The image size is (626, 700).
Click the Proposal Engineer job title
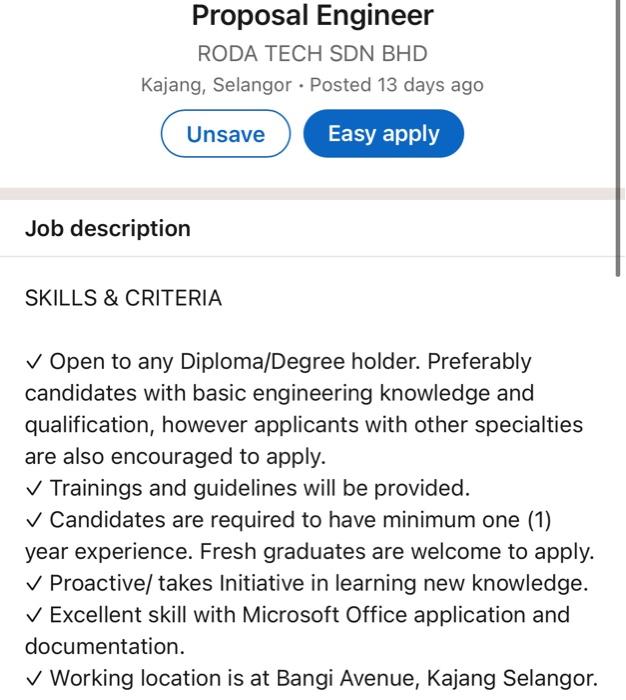tap(312, 16)
